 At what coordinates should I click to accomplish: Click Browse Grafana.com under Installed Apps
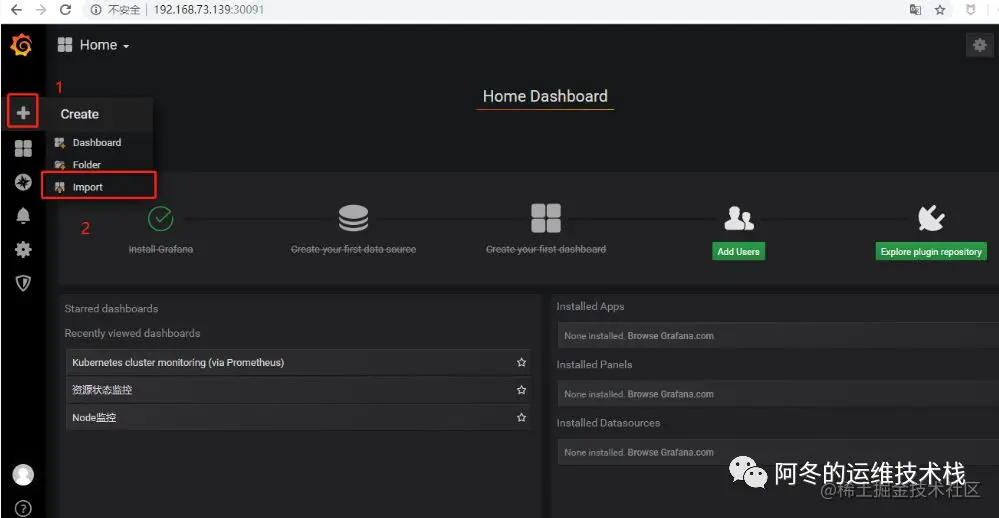(670, 336)
